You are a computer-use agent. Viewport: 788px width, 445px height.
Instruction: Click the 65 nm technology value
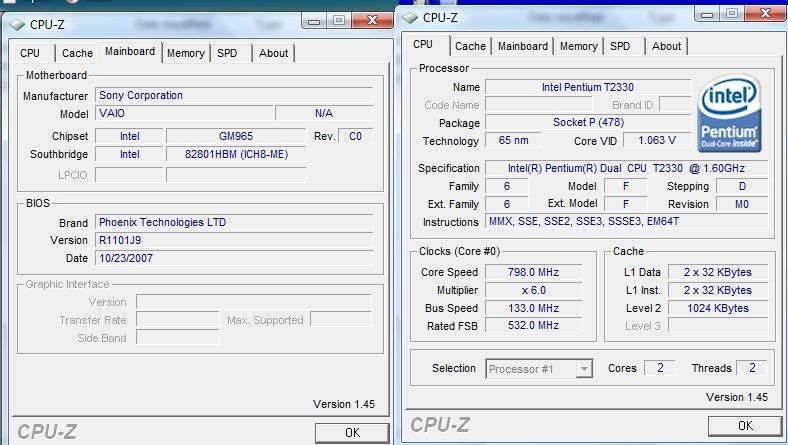click(x=513, y=140)
